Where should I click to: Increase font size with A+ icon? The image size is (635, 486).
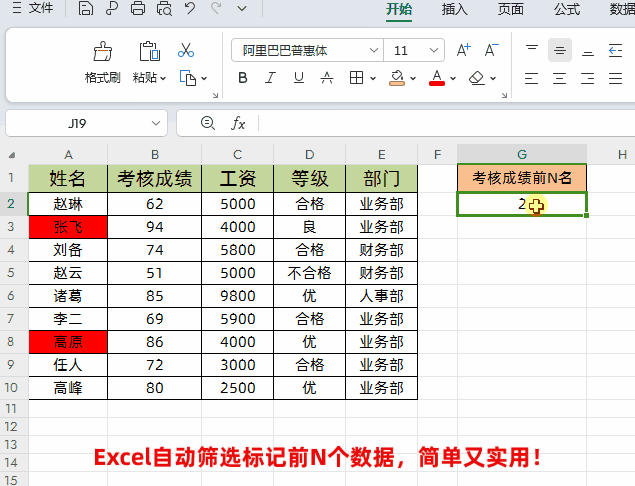tap(464, 50)
